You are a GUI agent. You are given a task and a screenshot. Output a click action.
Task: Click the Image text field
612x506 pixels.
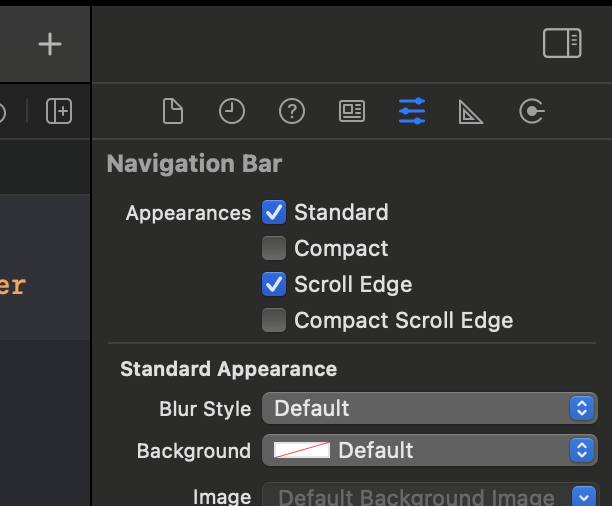pyautogui.click(x=415, y=496)
